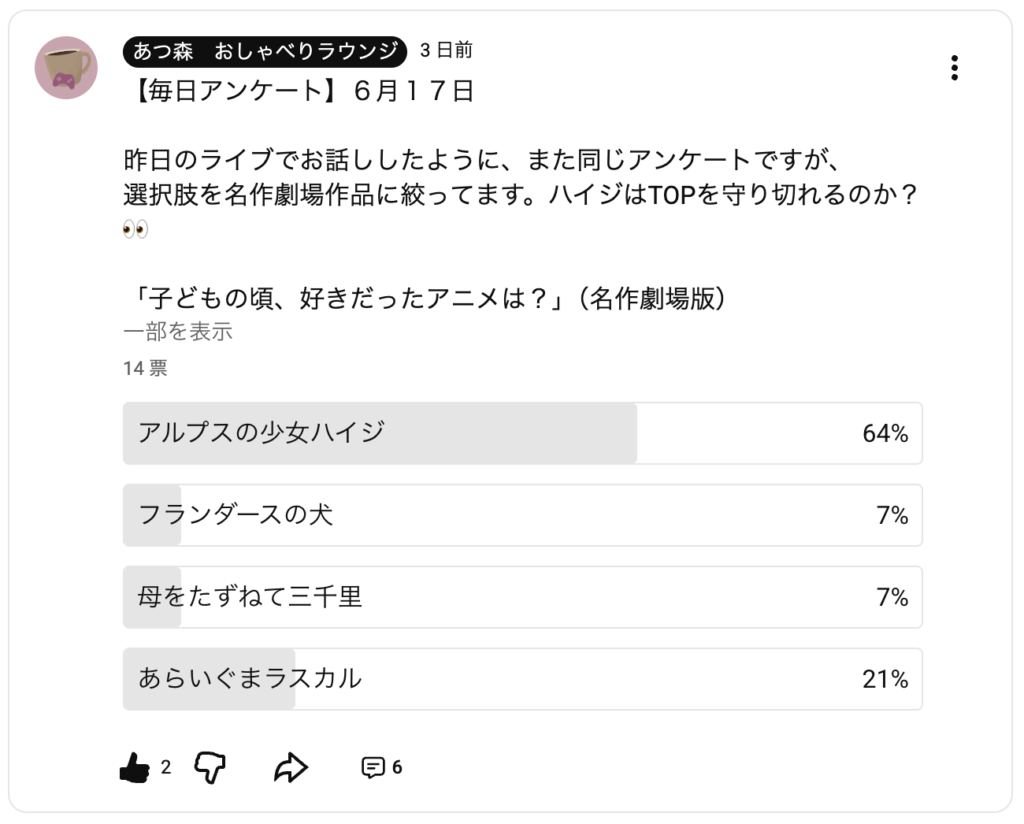Click the filled progress bar of ハイジ
1024x824 pixels.
coord(380,434)
